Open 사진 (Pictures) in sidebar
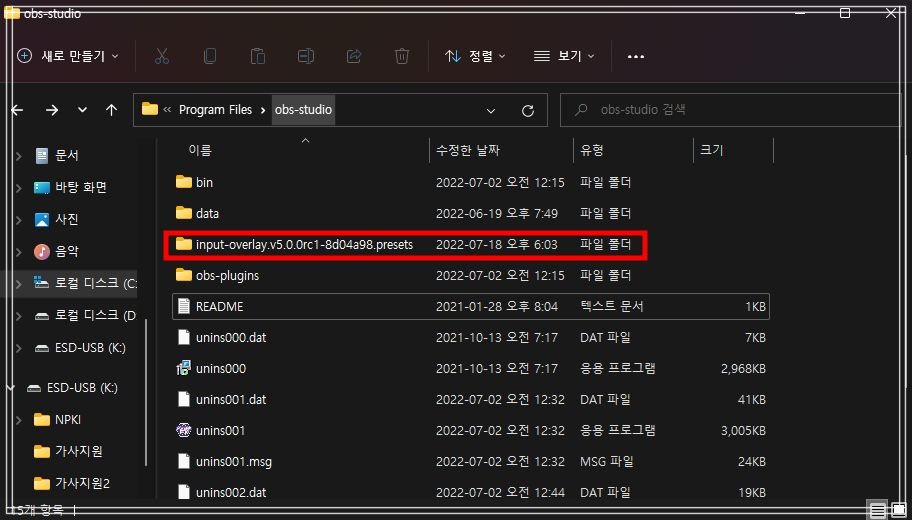This screenshot has height=520, width=912. 66,219
